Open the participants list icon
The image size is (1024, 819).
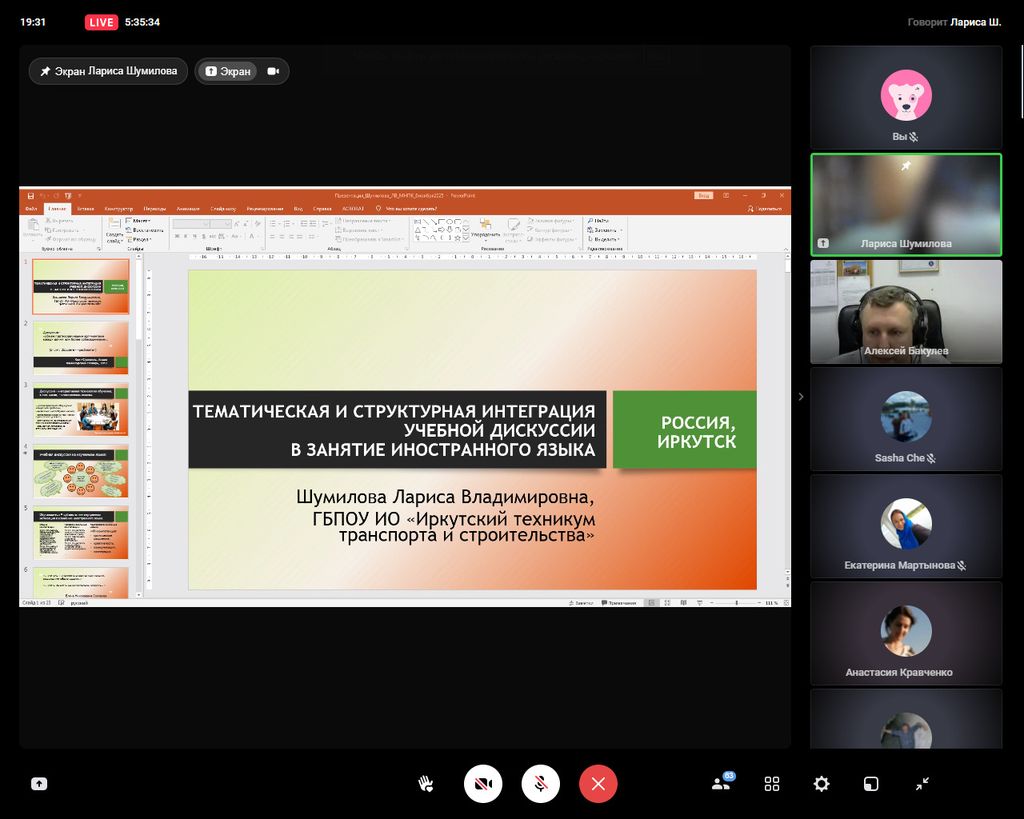tap(721, 784)
